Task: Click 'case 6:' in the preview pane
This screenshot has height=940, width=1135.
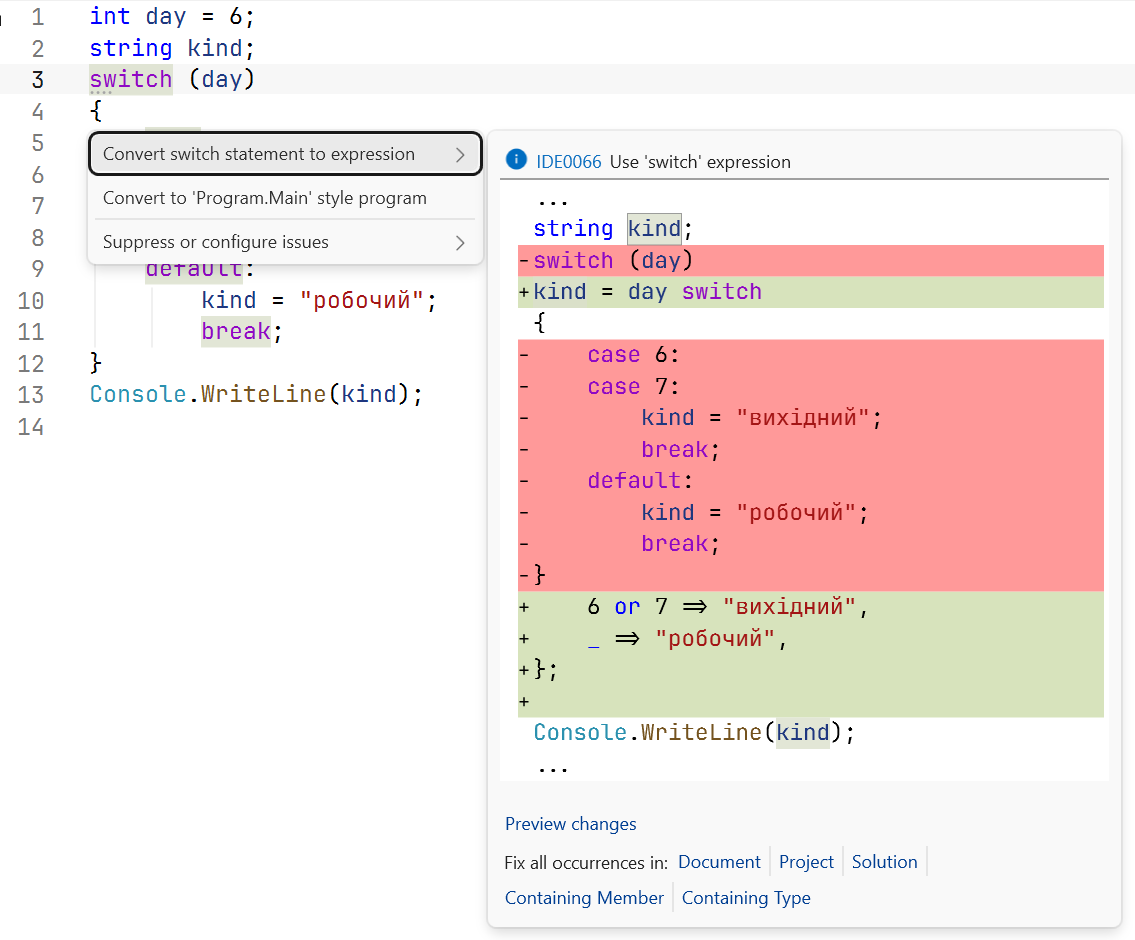Action: 633,355
